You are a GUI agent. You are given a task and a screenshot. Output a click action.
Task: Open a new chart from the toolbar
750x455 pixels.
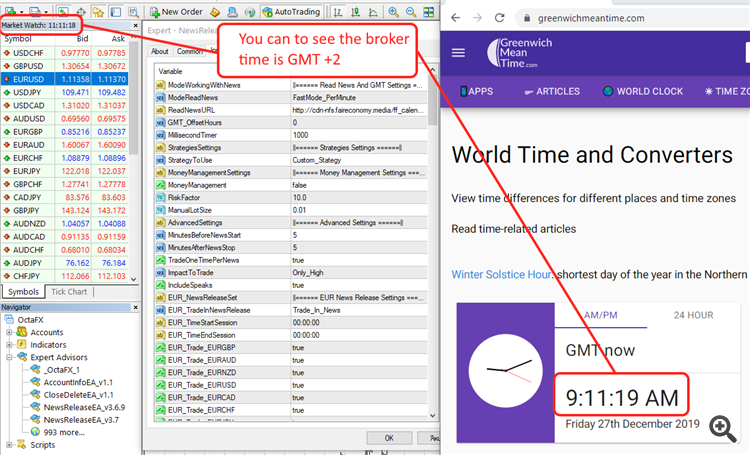click(10, 11)
